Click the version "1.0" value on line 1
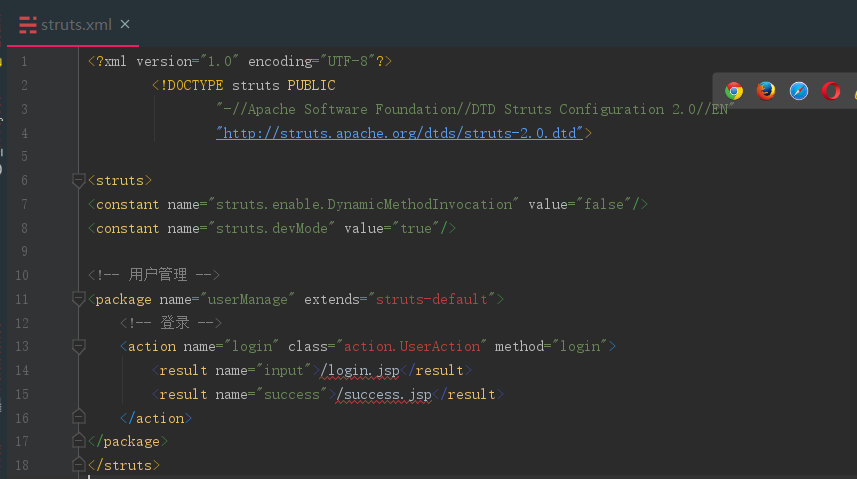The height and width of the screenshot is (479, 857). 220,61
